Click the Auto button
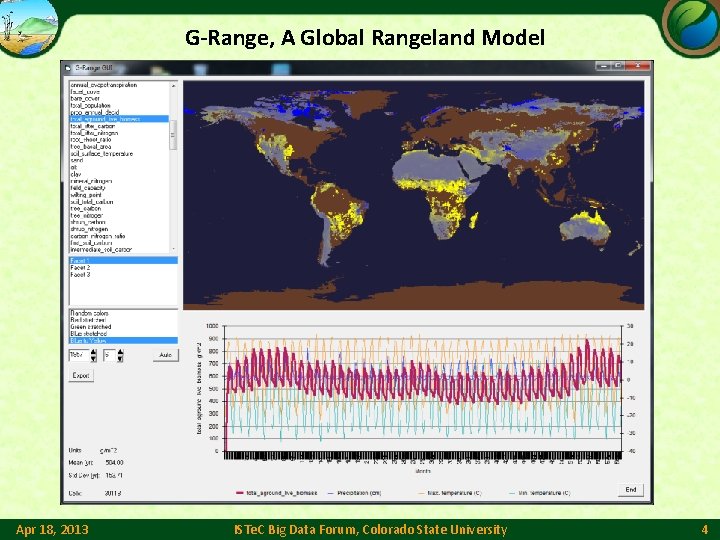Image resolution: width=720 pixels, height=540 pixels. 165,355
